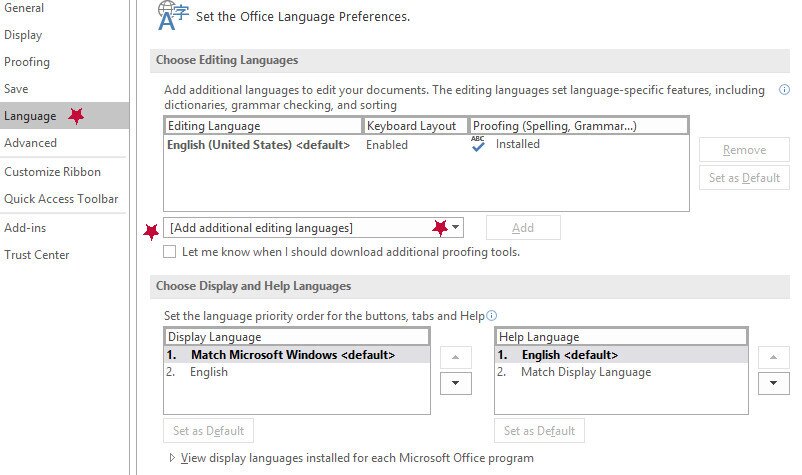This screenshot has width=802, height=475.
Task: Move display language up with arrow button
Action: coord(455,357)
